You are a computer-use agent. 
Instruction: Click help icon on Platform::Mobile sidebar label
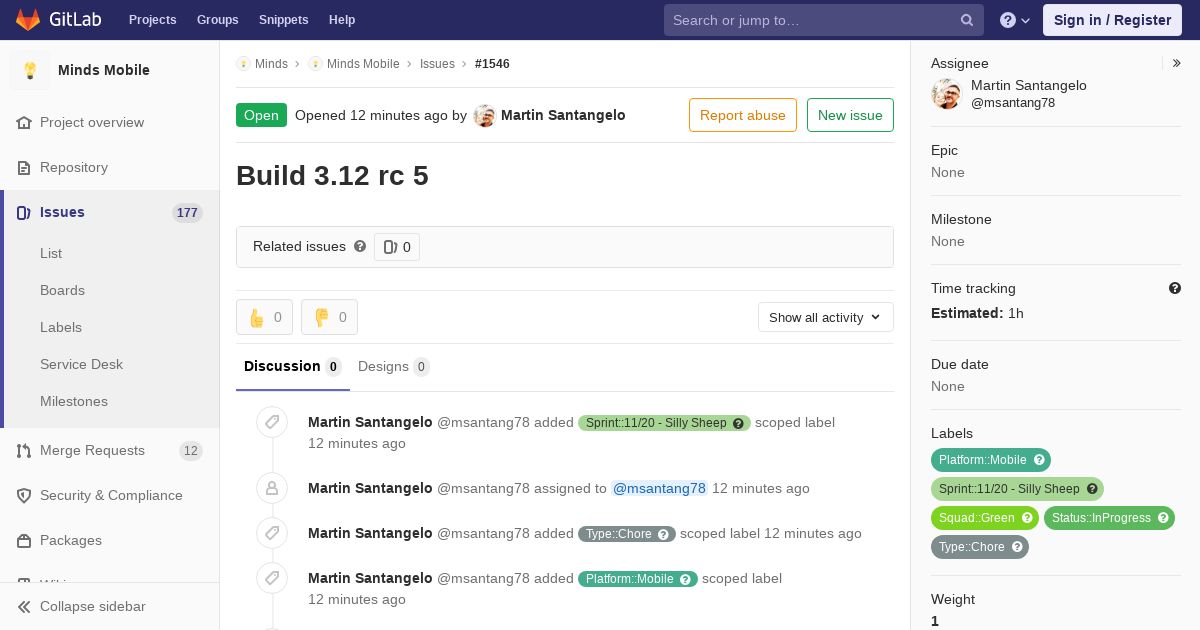tap(1039, 460)
